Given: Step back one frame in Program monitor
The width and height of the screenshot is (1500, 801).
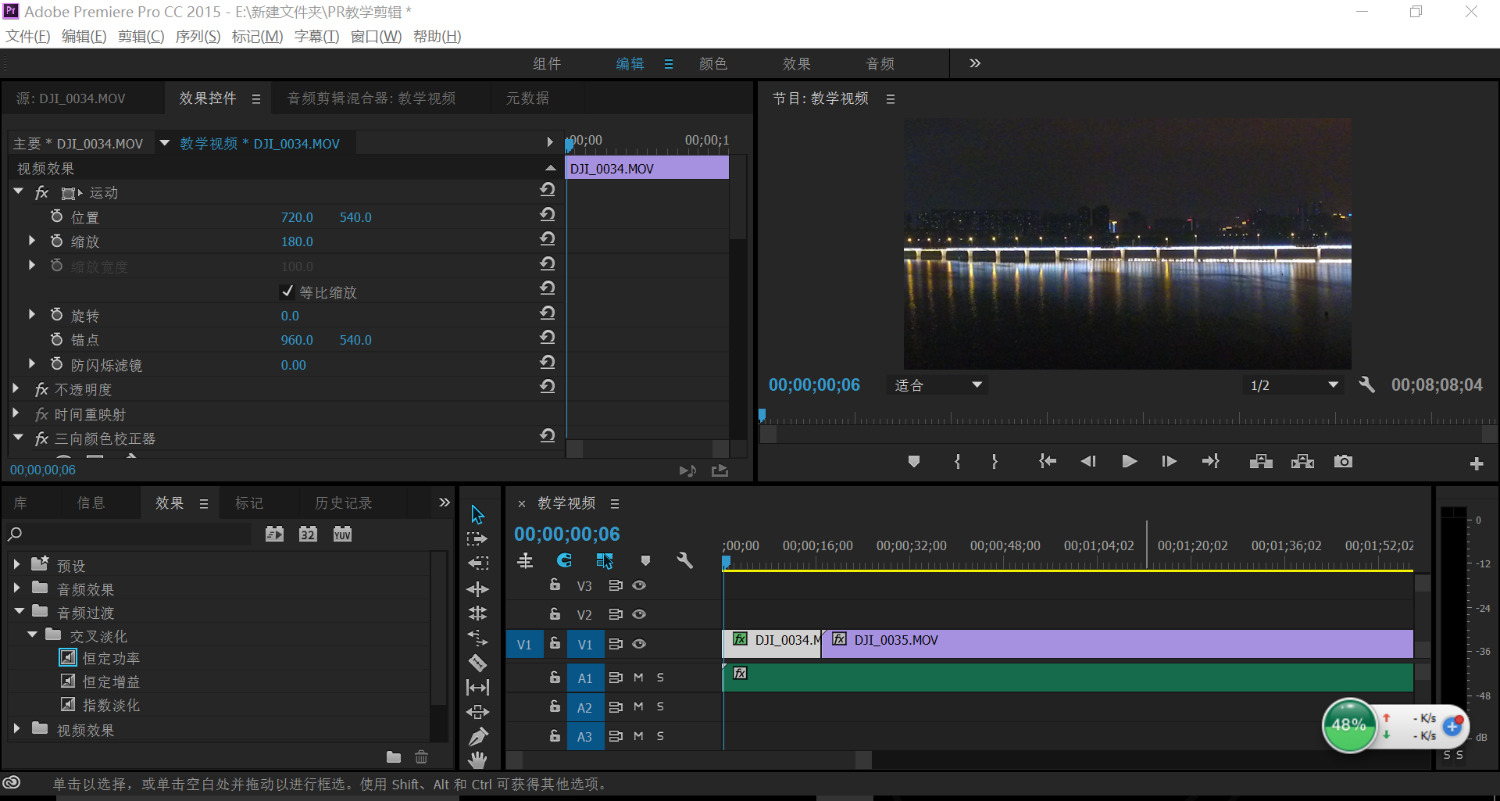Looking at the screenshot, I should [x=1088, y=461].
